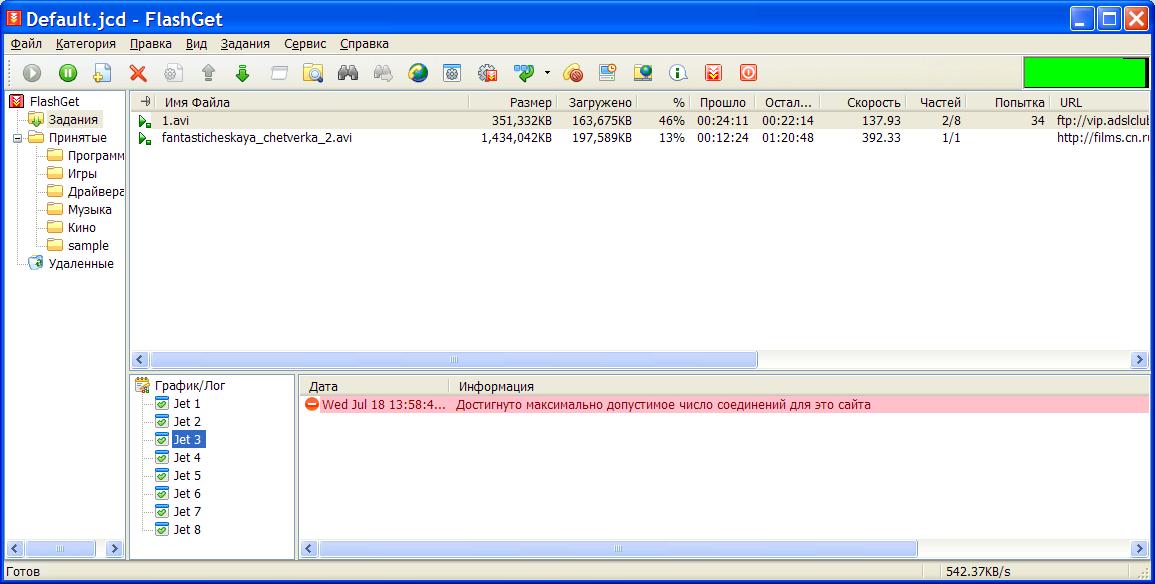Viewport: 1155px width, 584px height.
Task: Click the red FlashGet logo toolbar icon
Action: click(713, 73)
